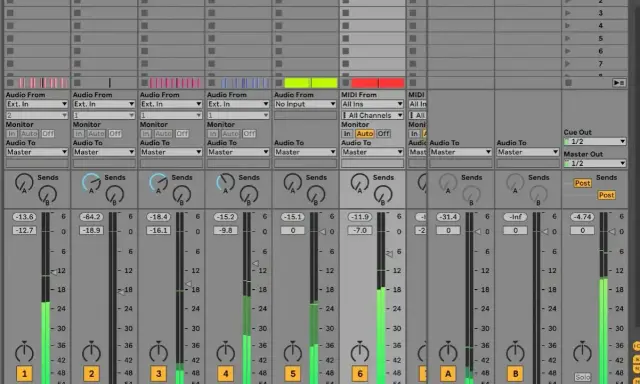
Task: Toggle return track A activator
Action: (x=448, y=373)
